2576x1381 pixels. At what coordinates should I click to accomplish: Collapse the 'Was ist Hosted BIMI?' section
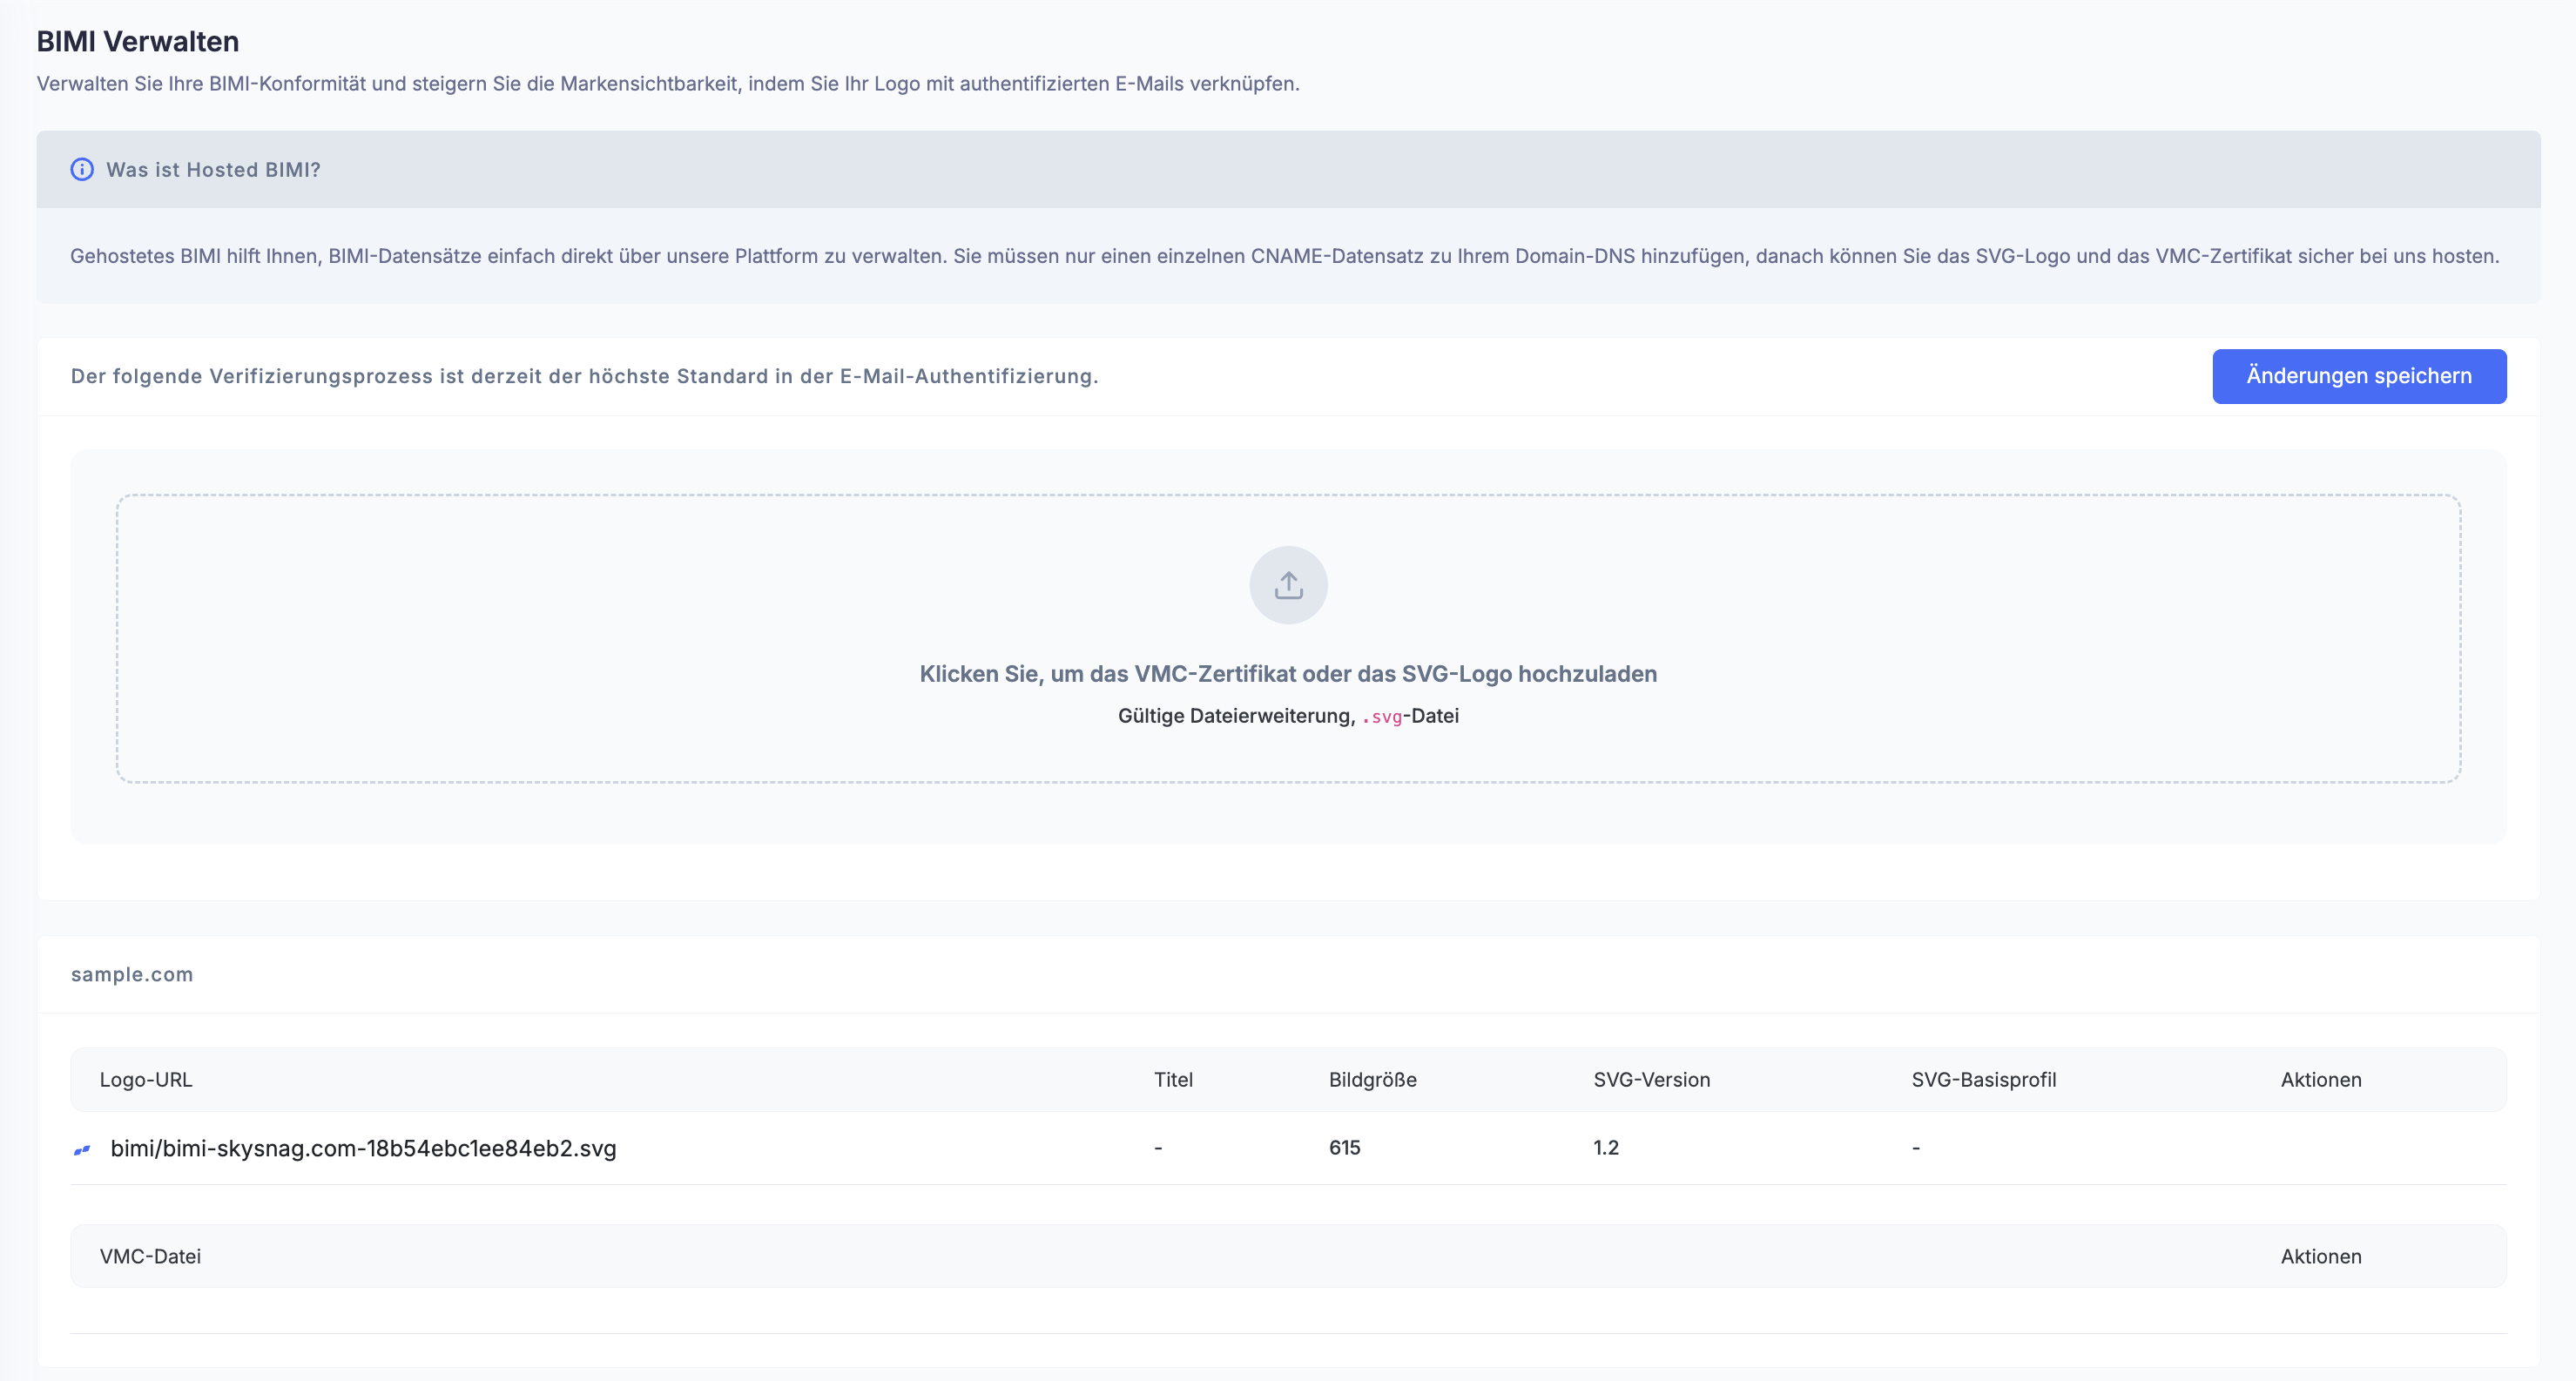pyautogui.click(x=213, y=170)
